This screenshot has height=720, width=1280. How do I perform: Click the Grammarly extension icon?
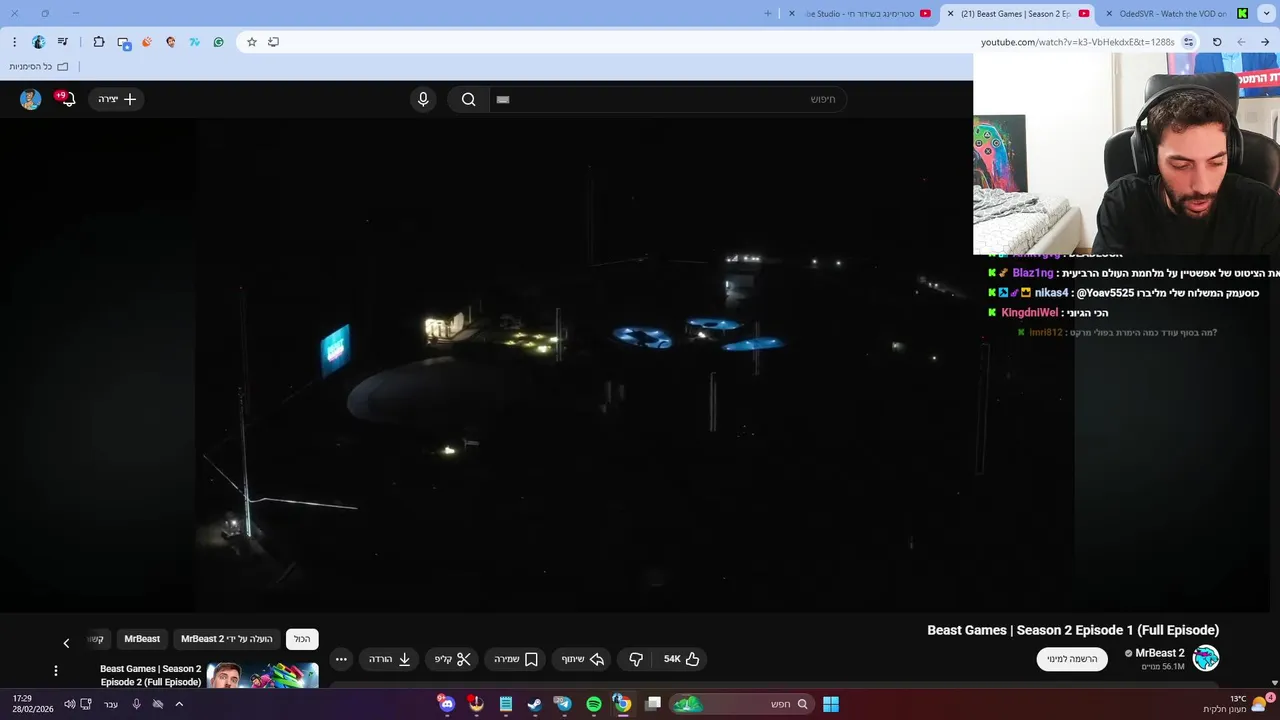[x=219, y=42]
